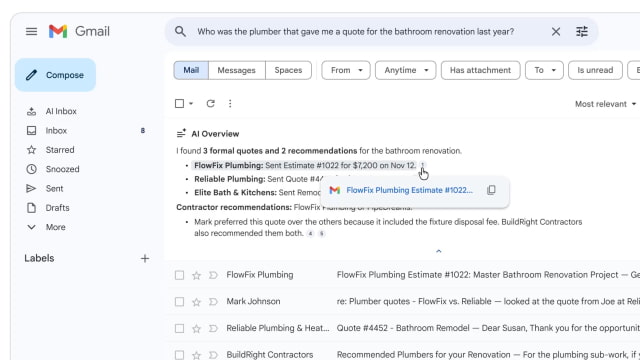The image size is (640, 360).
Task: Mark the Mark Johnson email as important
Action: pos(213,302)
